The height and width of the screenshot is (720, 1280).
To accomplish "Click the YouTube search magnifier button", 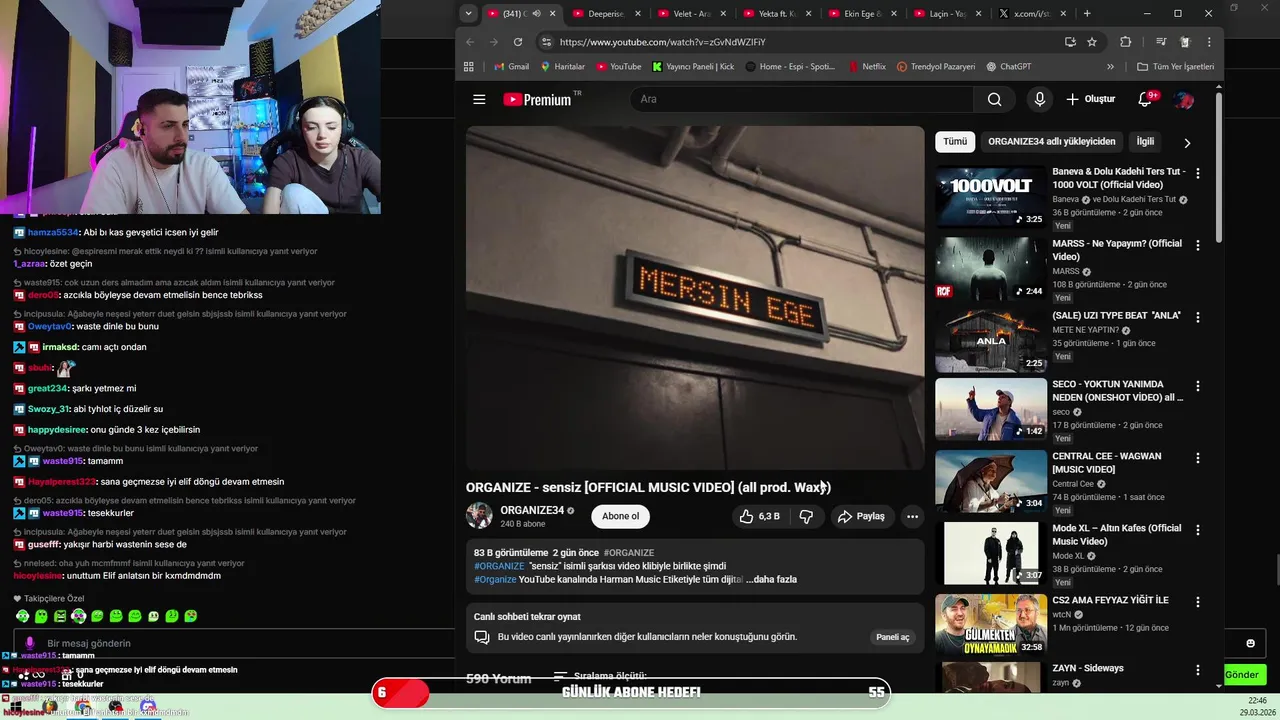I will point(994,99).
